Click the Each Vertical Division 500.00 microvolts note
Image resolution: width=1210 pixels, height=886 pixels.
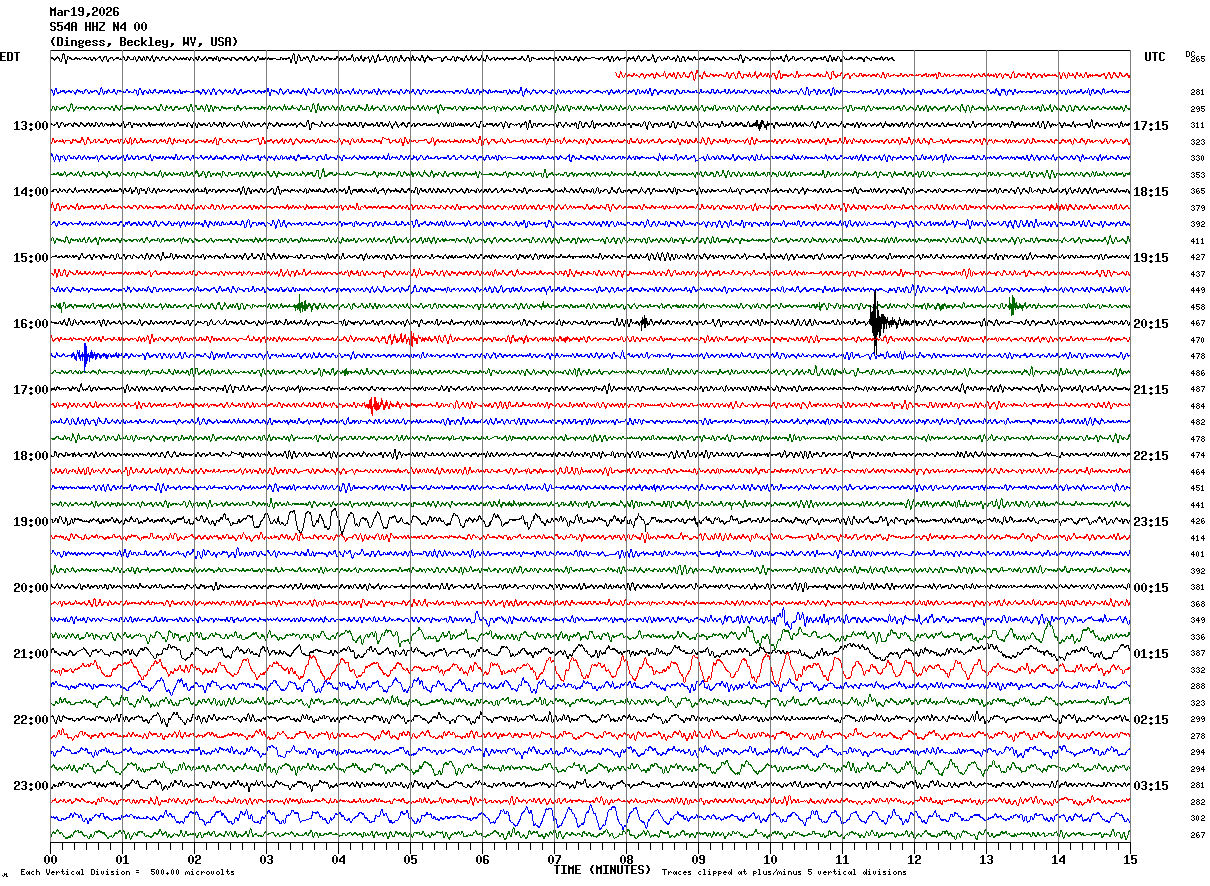[127, 872]
